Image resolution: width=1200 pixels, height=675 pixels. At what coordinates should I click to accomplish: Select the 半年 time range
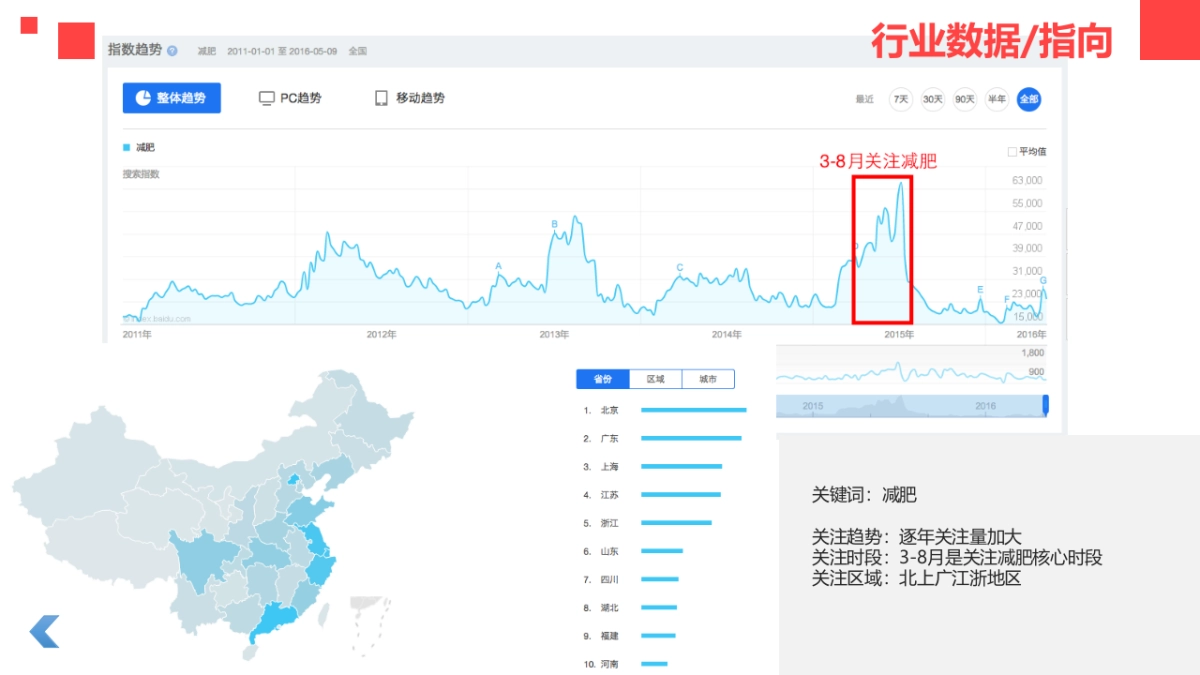pyautogui.click(x=996, y=99)
